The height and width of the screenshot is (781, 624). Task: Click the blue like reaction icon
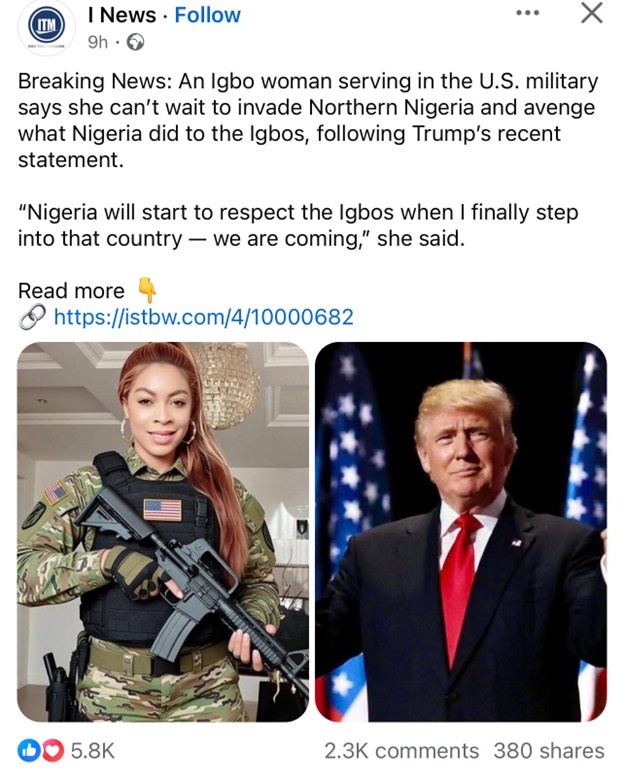tap(29, 751)
